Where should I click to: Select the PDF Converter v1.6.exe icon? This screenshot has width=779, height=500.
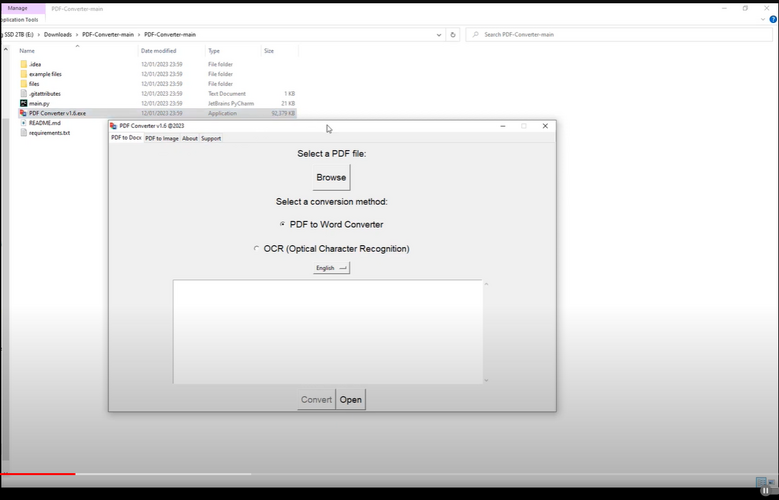pos(24,113)
